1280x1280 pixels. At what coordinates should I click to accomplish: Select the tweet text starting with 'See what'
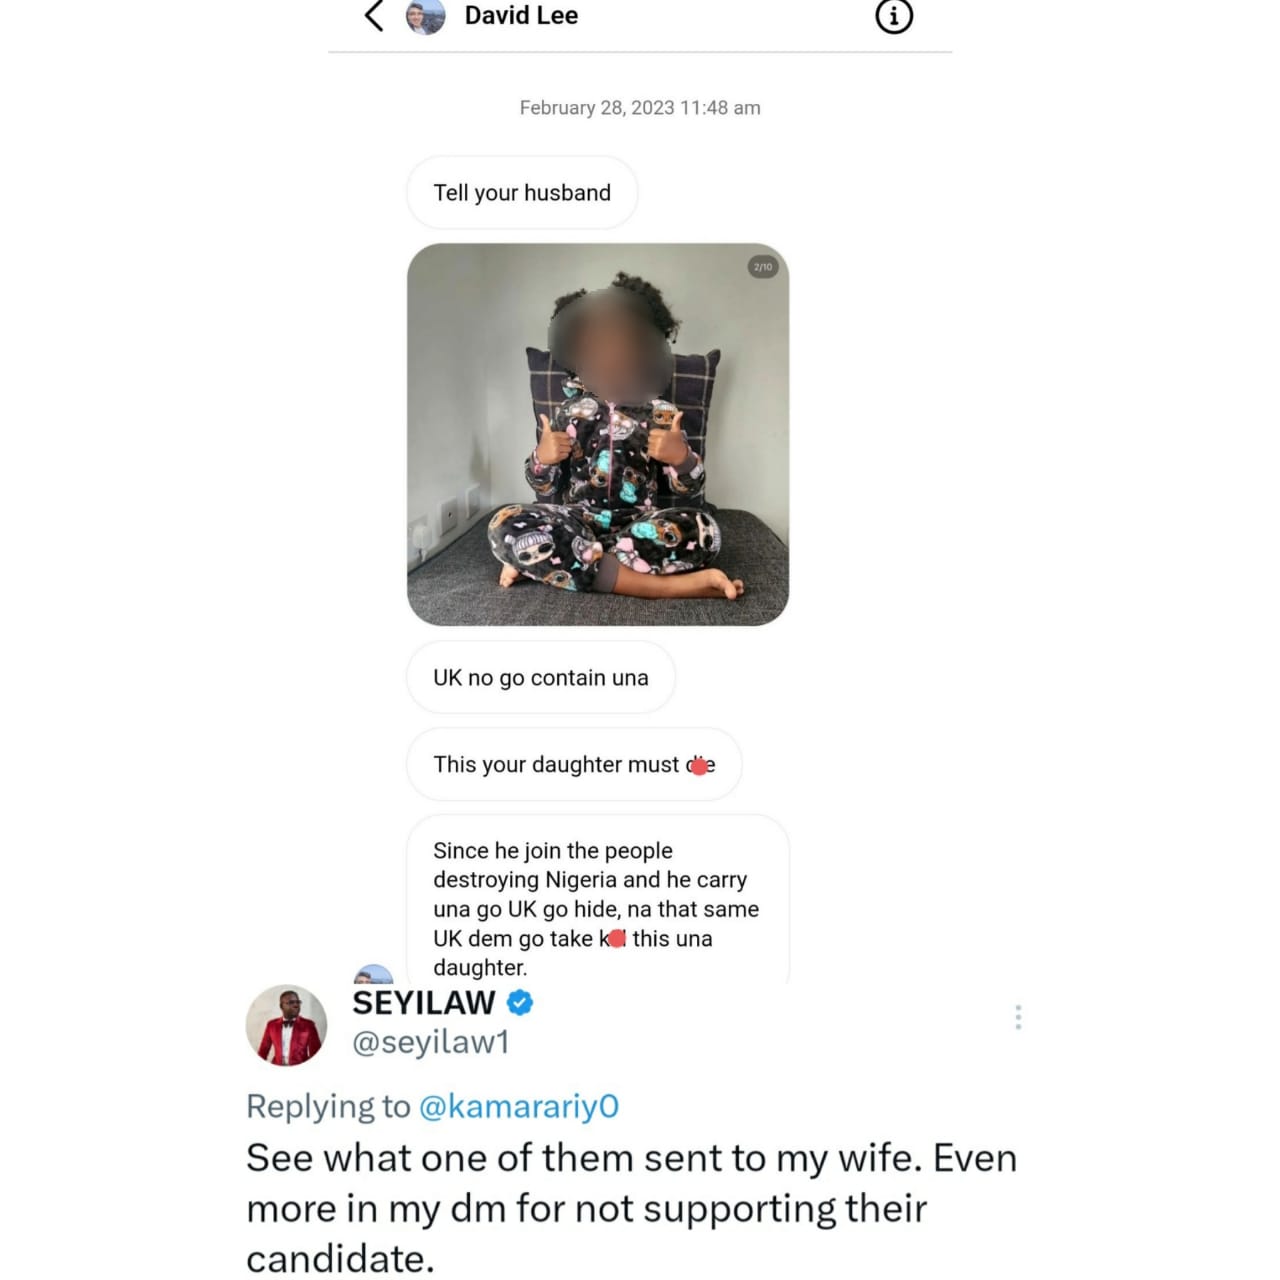[x=630, y=1207]
